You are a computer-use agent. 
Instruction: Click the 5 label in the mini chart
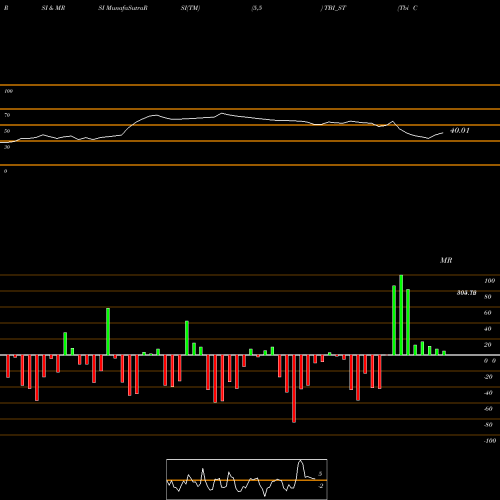tap(320, 474)
